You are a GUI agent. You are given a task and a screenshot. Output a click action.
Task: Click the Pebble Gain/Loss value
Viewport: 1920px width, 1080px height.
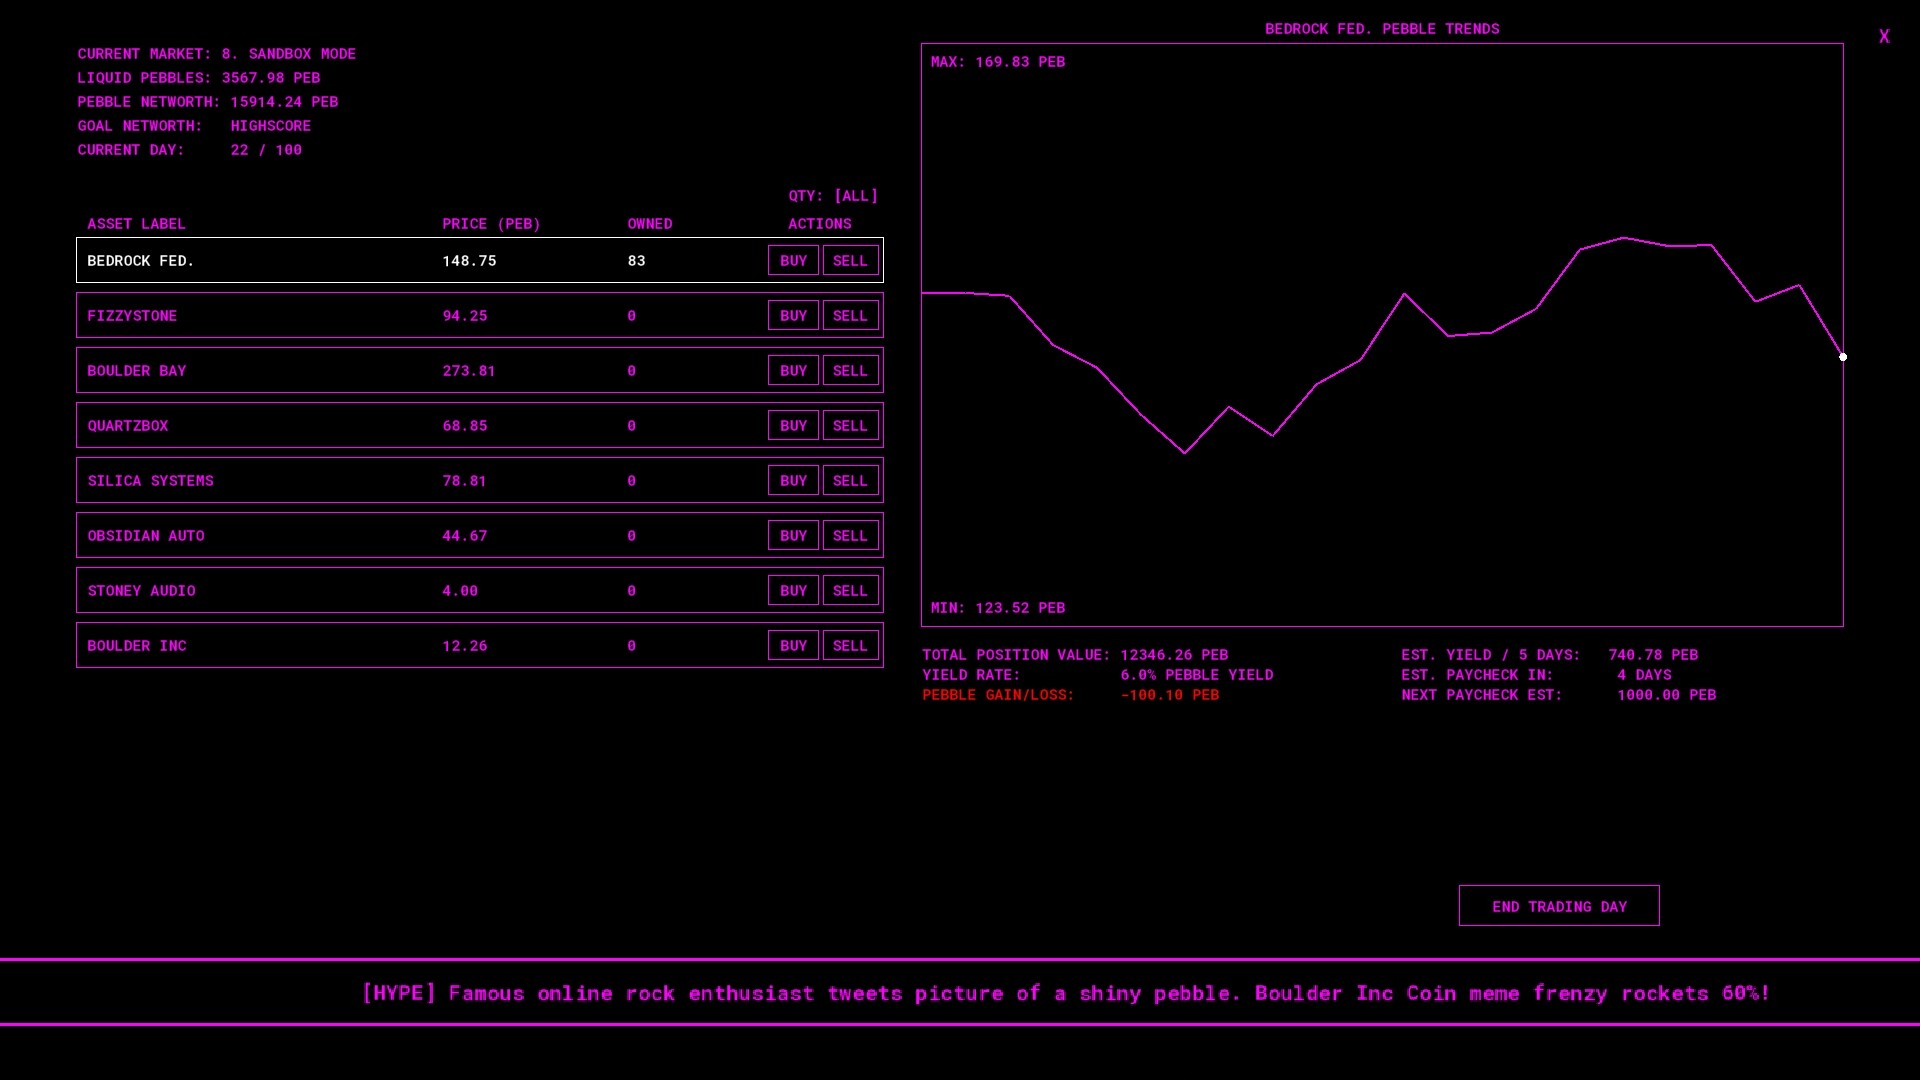1170,695
